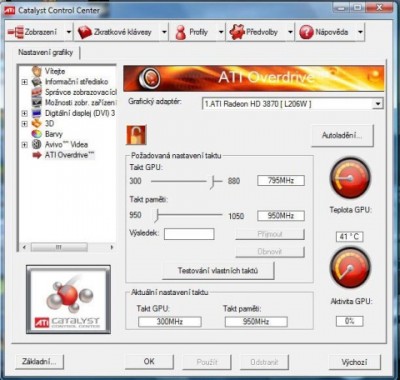
Task: Expand the Zkratkové klávesy dropdown arrow
Action: tap(164, 32)
